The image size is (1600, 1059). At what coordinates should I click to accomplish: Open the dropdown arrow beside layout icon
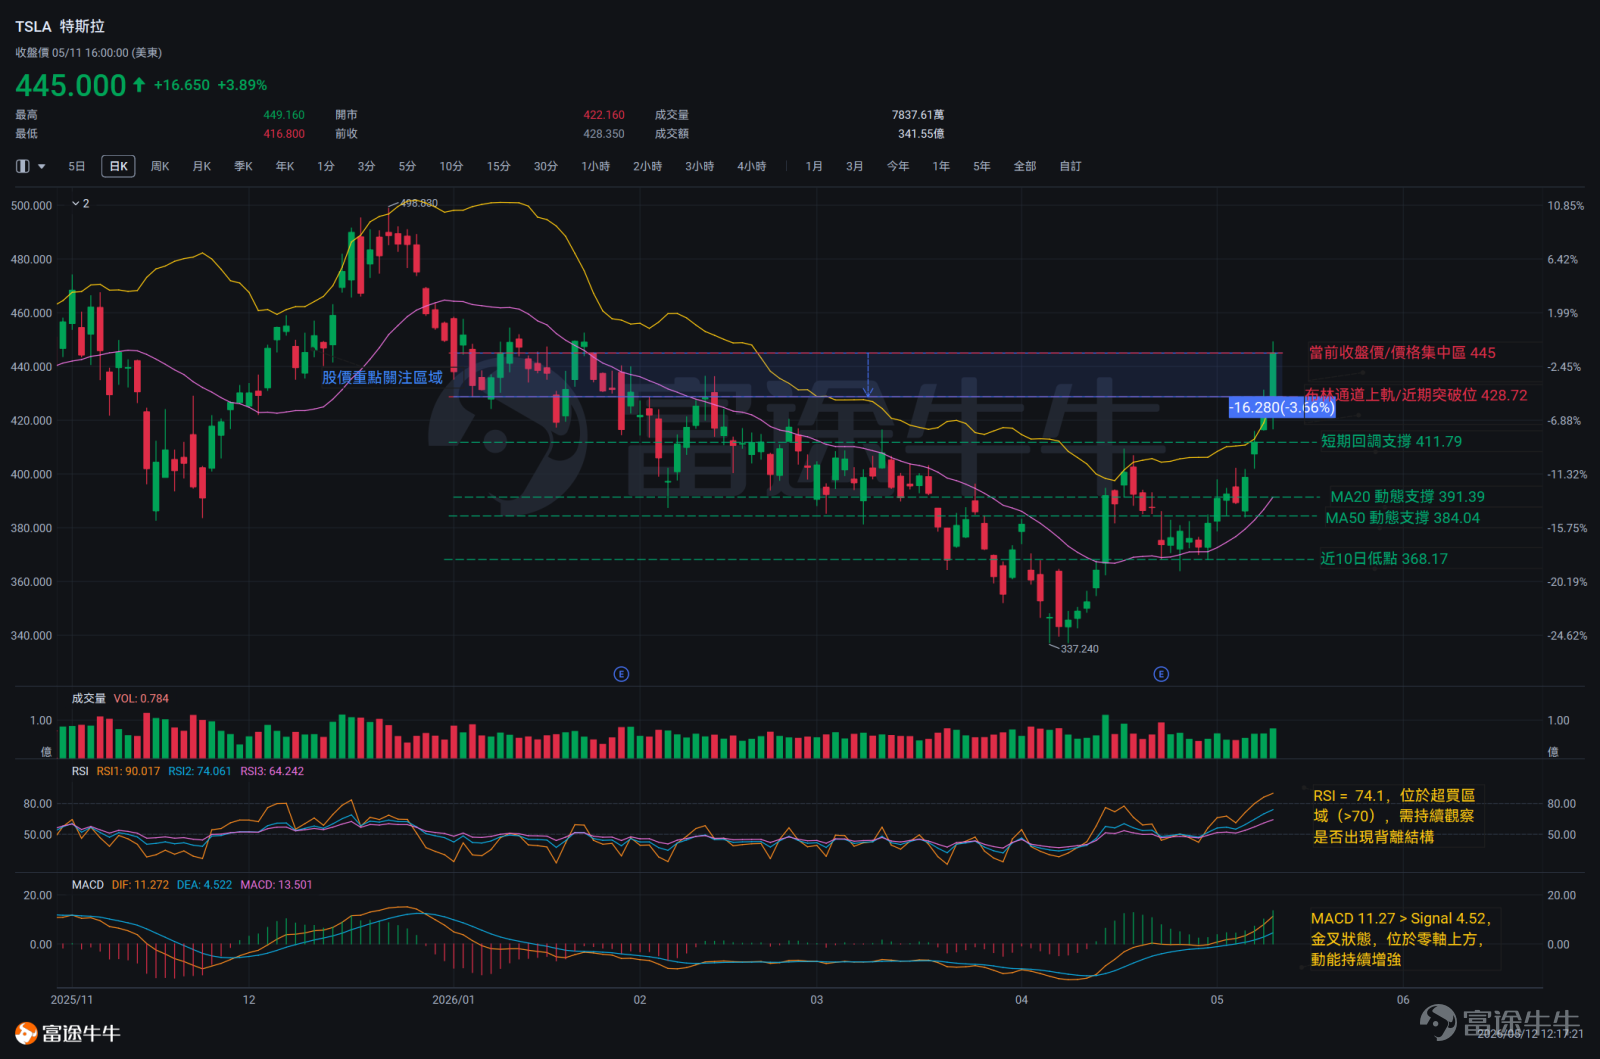click(x=42, y=167)
